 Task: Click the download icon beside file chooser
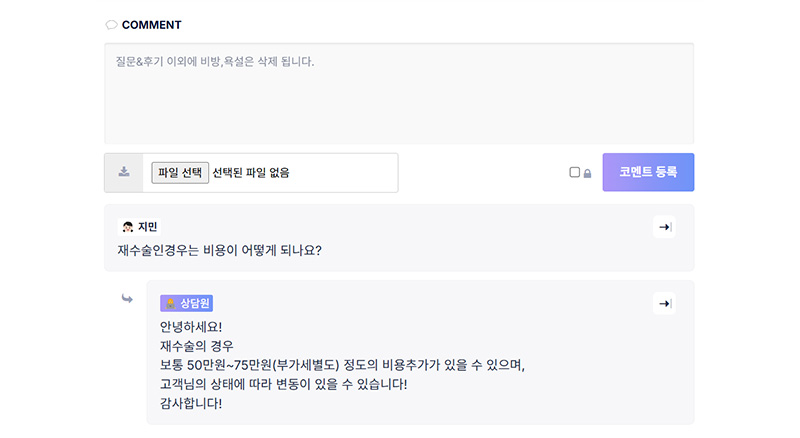(x=124, y=172)
